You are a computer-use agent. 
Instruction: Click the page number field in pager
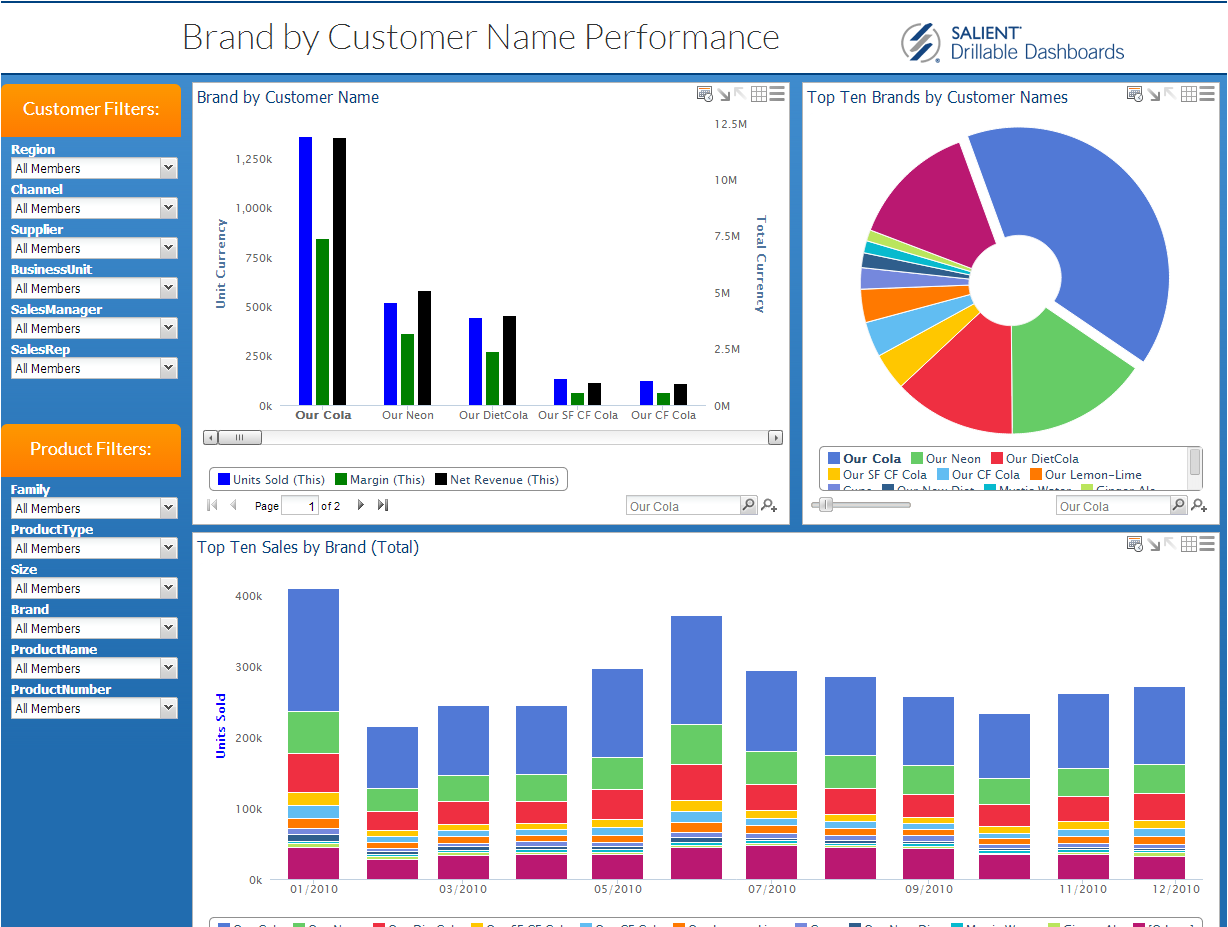(300, 506)
